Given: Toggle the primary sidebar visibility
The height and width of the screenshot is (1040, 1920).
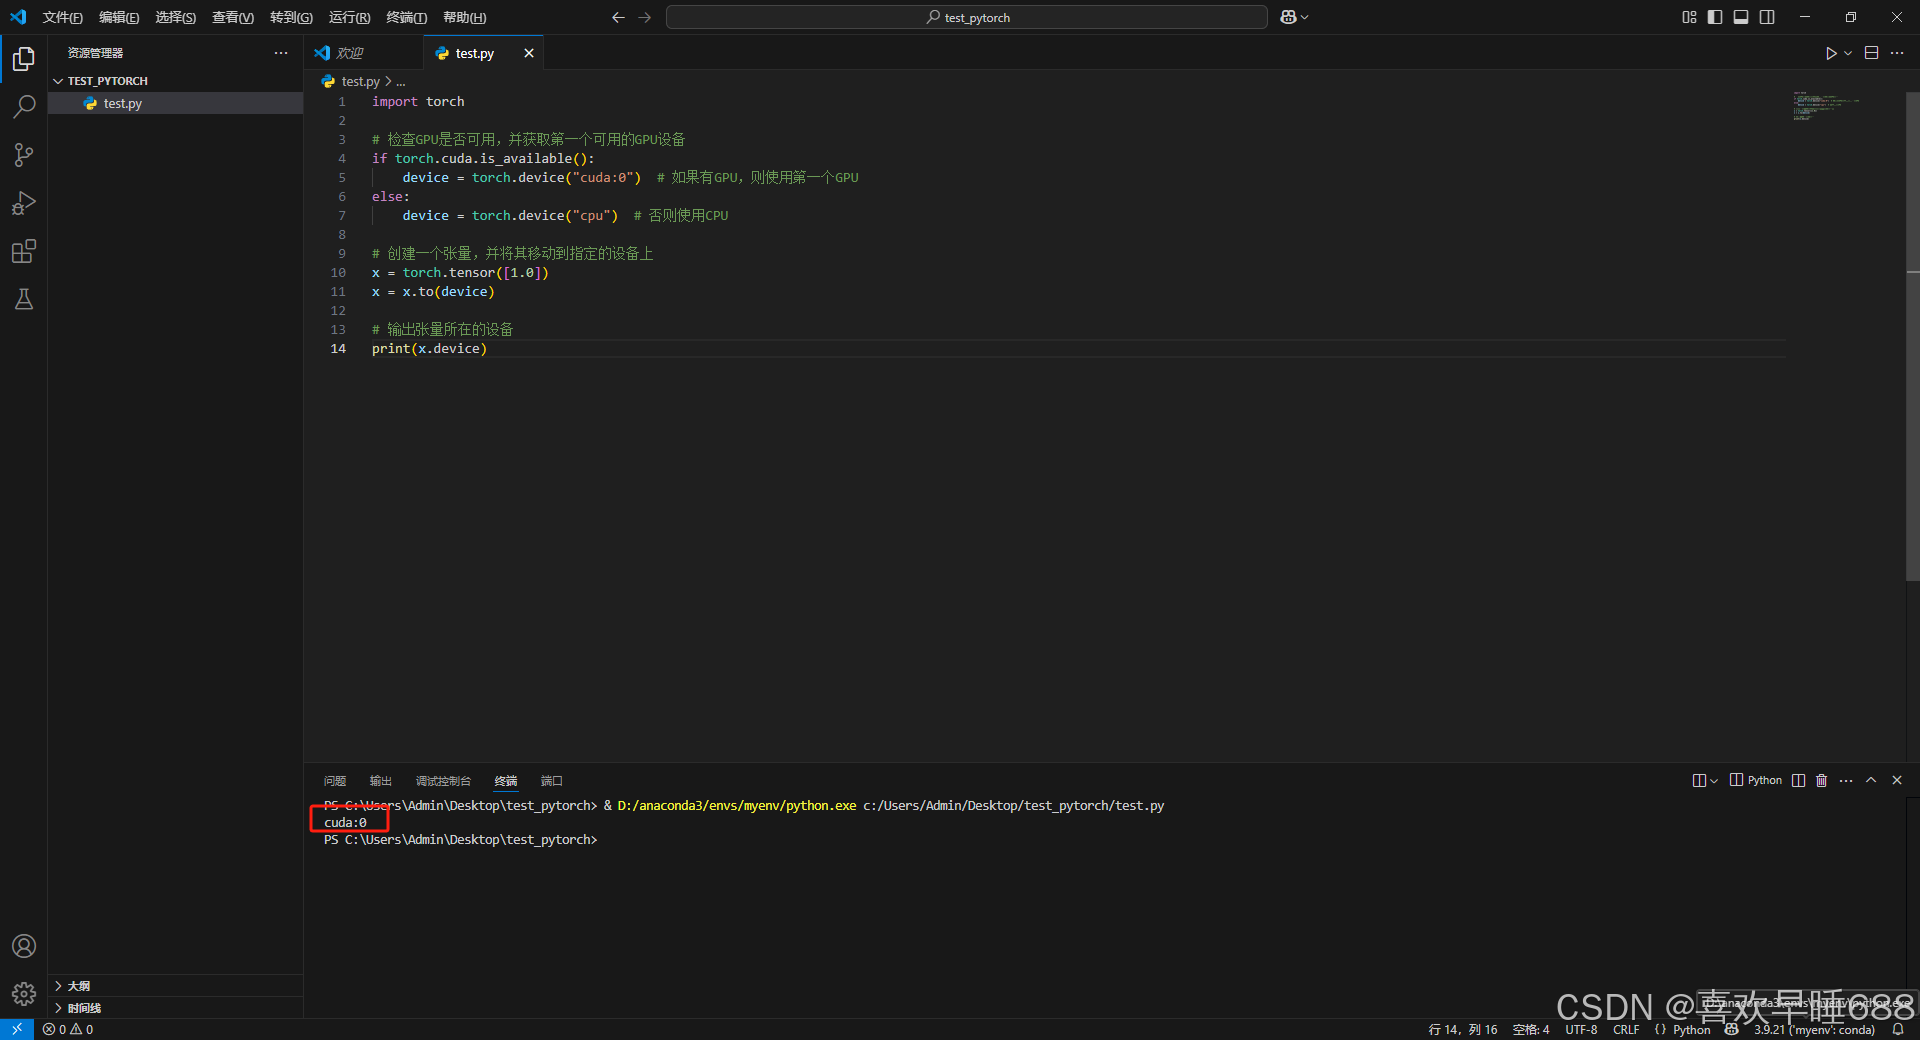Looking at the screenshot, I should tap(1715, 17).
